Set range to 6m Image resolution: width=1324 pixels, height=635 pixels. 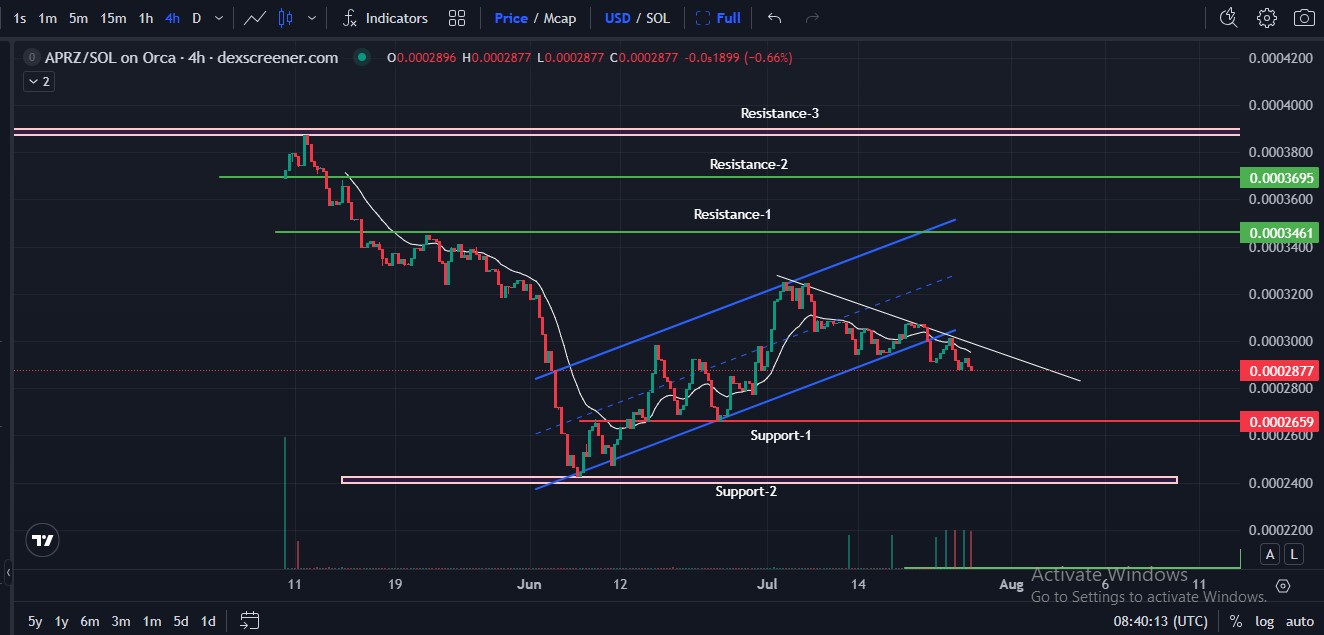click(90, 621)
